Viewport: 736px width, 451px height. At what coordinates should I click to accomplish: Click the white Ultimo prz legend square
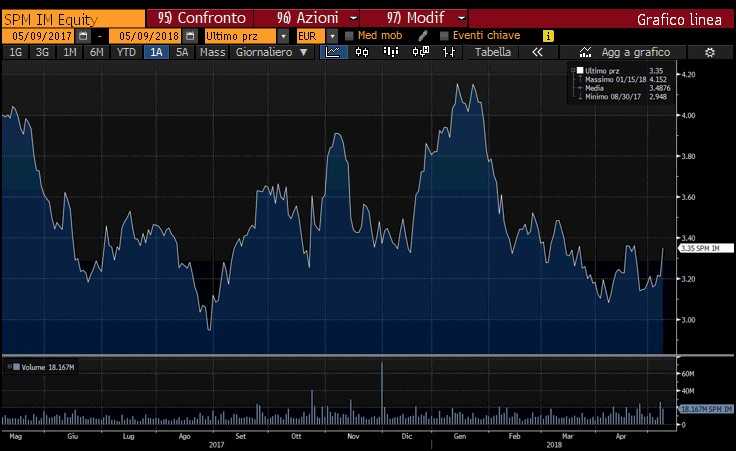[580, 70]
